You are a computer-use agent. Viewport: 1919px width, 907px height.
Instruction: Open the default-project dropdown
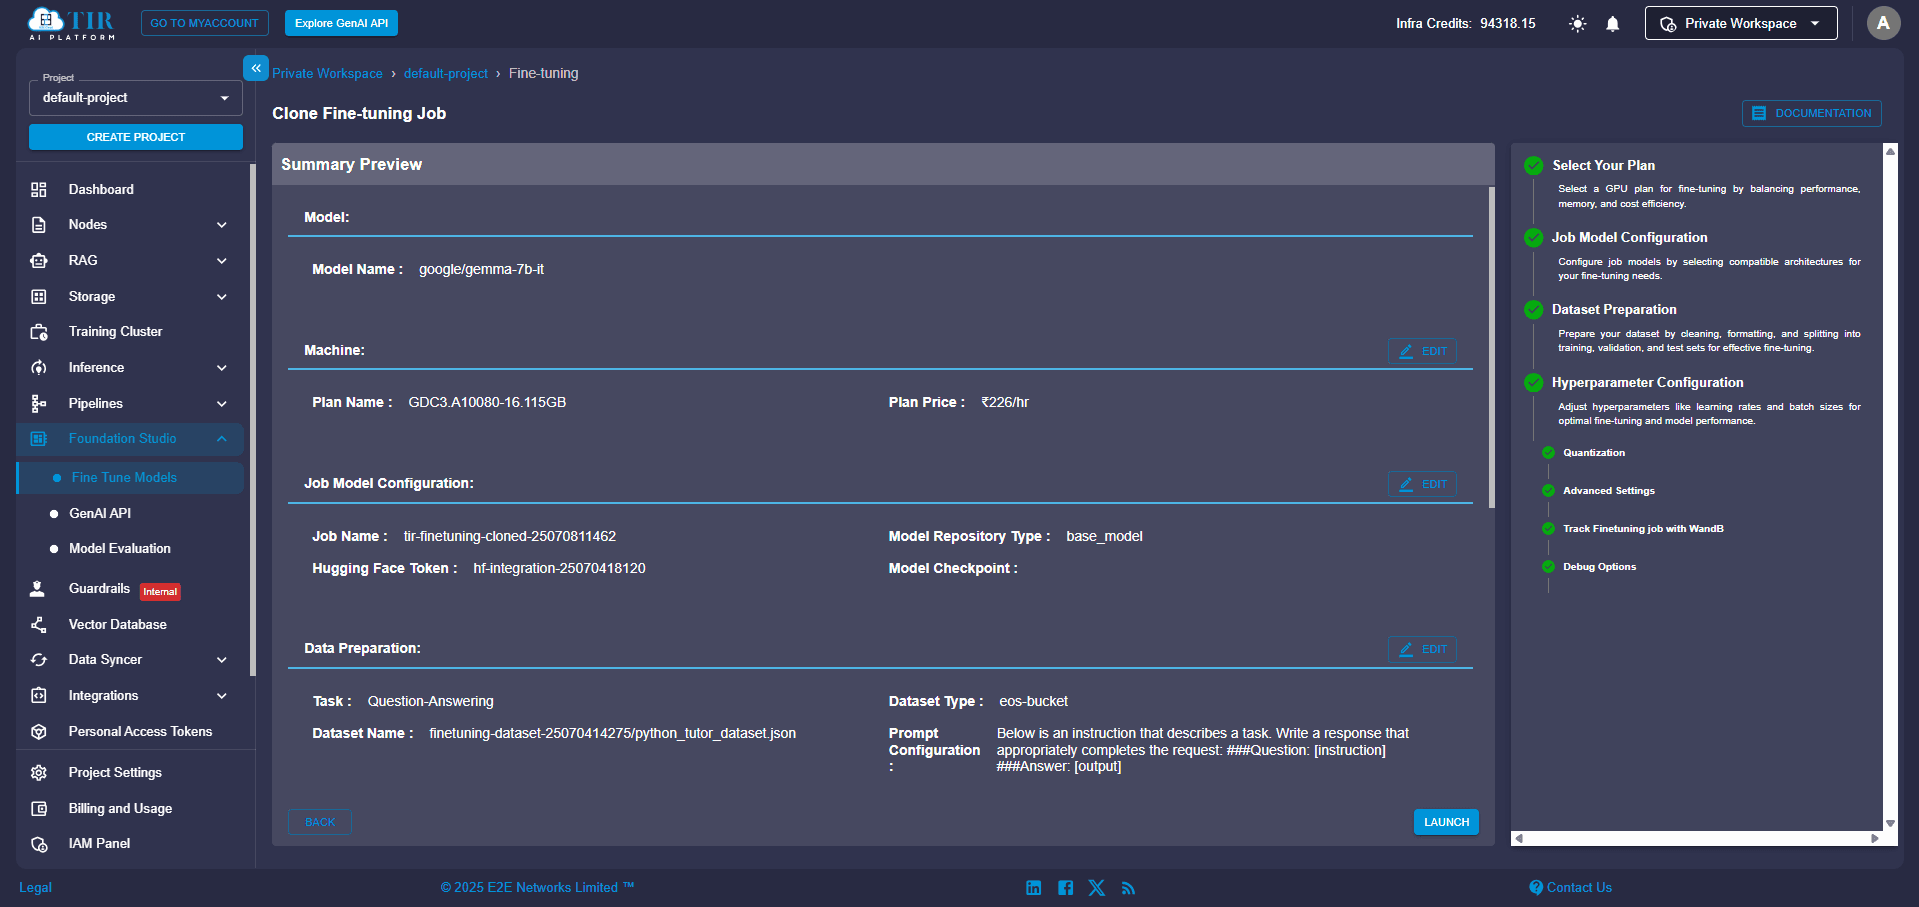(x=136, y=98)
